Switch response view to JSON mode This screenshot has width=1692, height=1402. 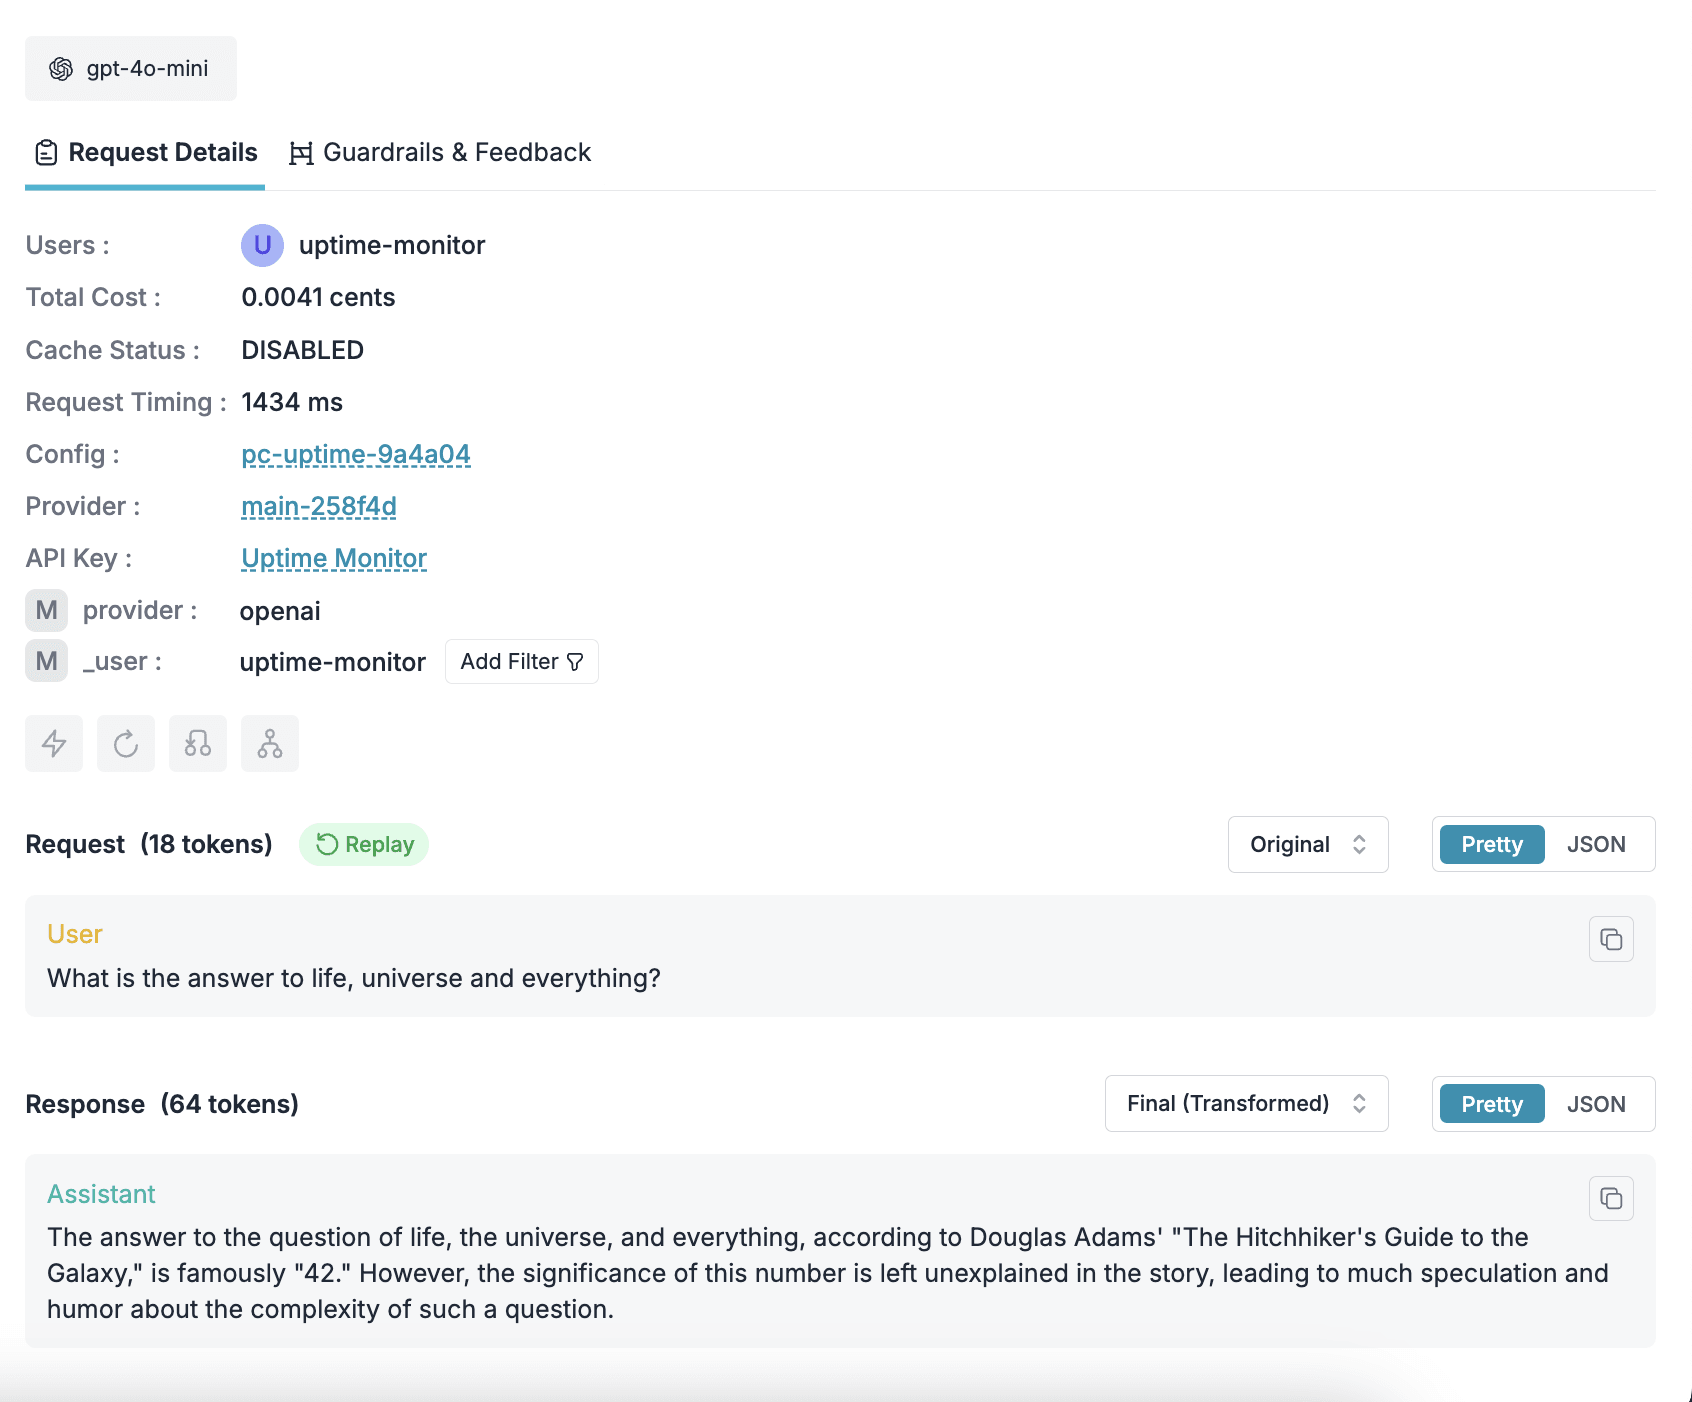(x=1595, y=1103)
